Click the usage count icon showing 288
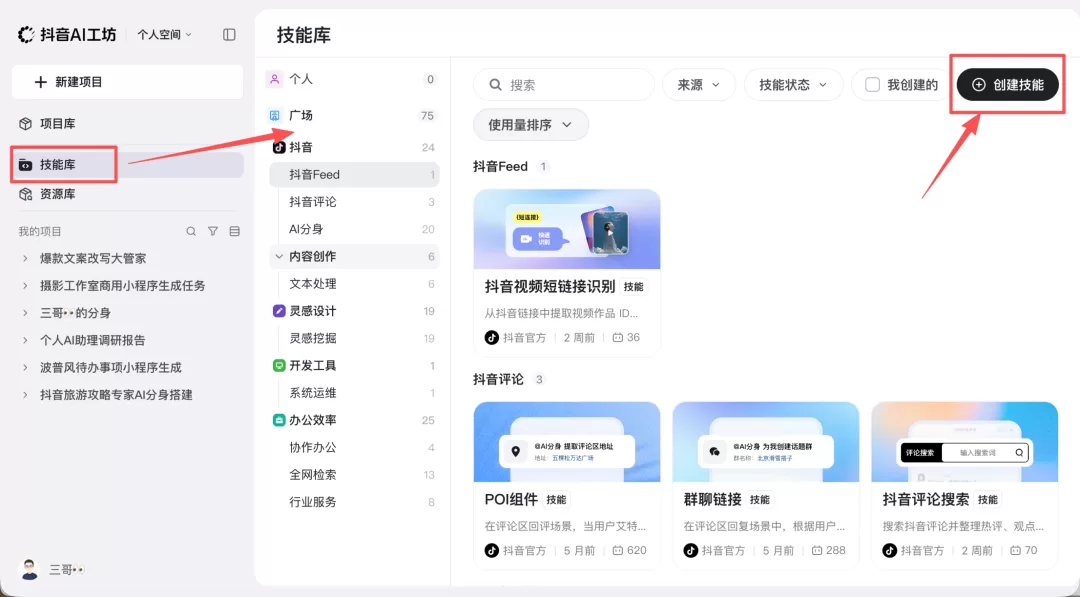This screenshot has height=597, width=1080. [x=817, y=550]
